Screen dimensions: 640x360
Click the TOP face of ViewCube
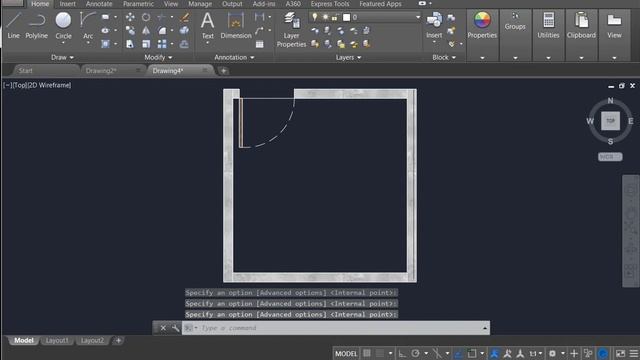(x=610, y=121)
